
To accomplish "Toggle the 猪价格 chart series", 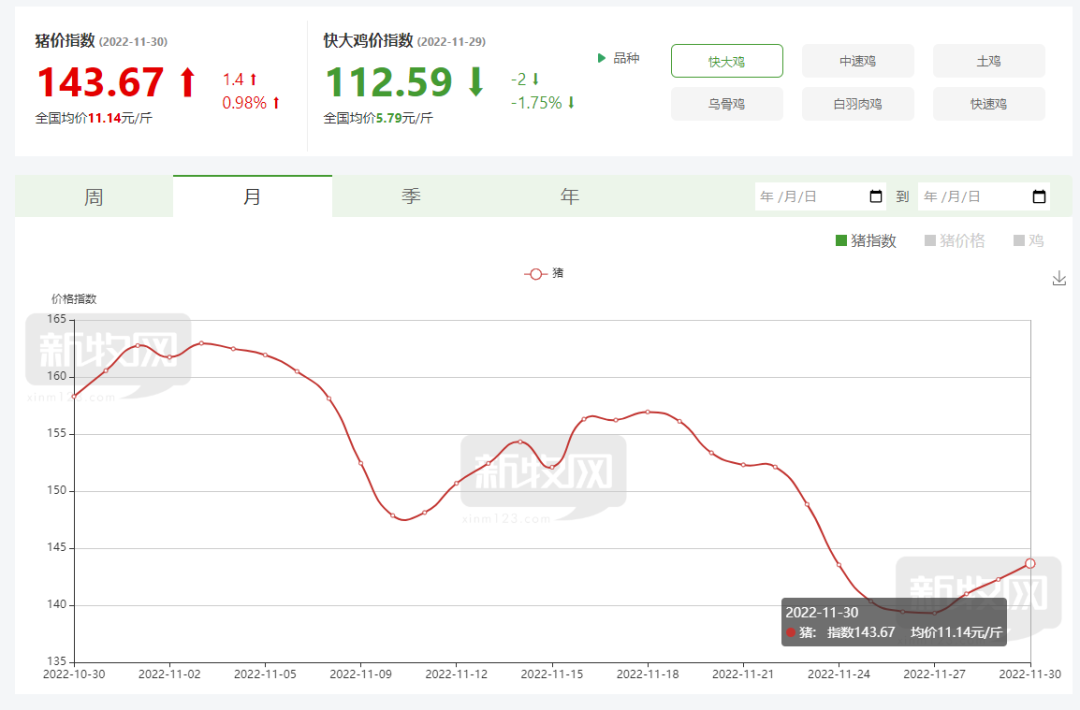I will coord(955,240).
